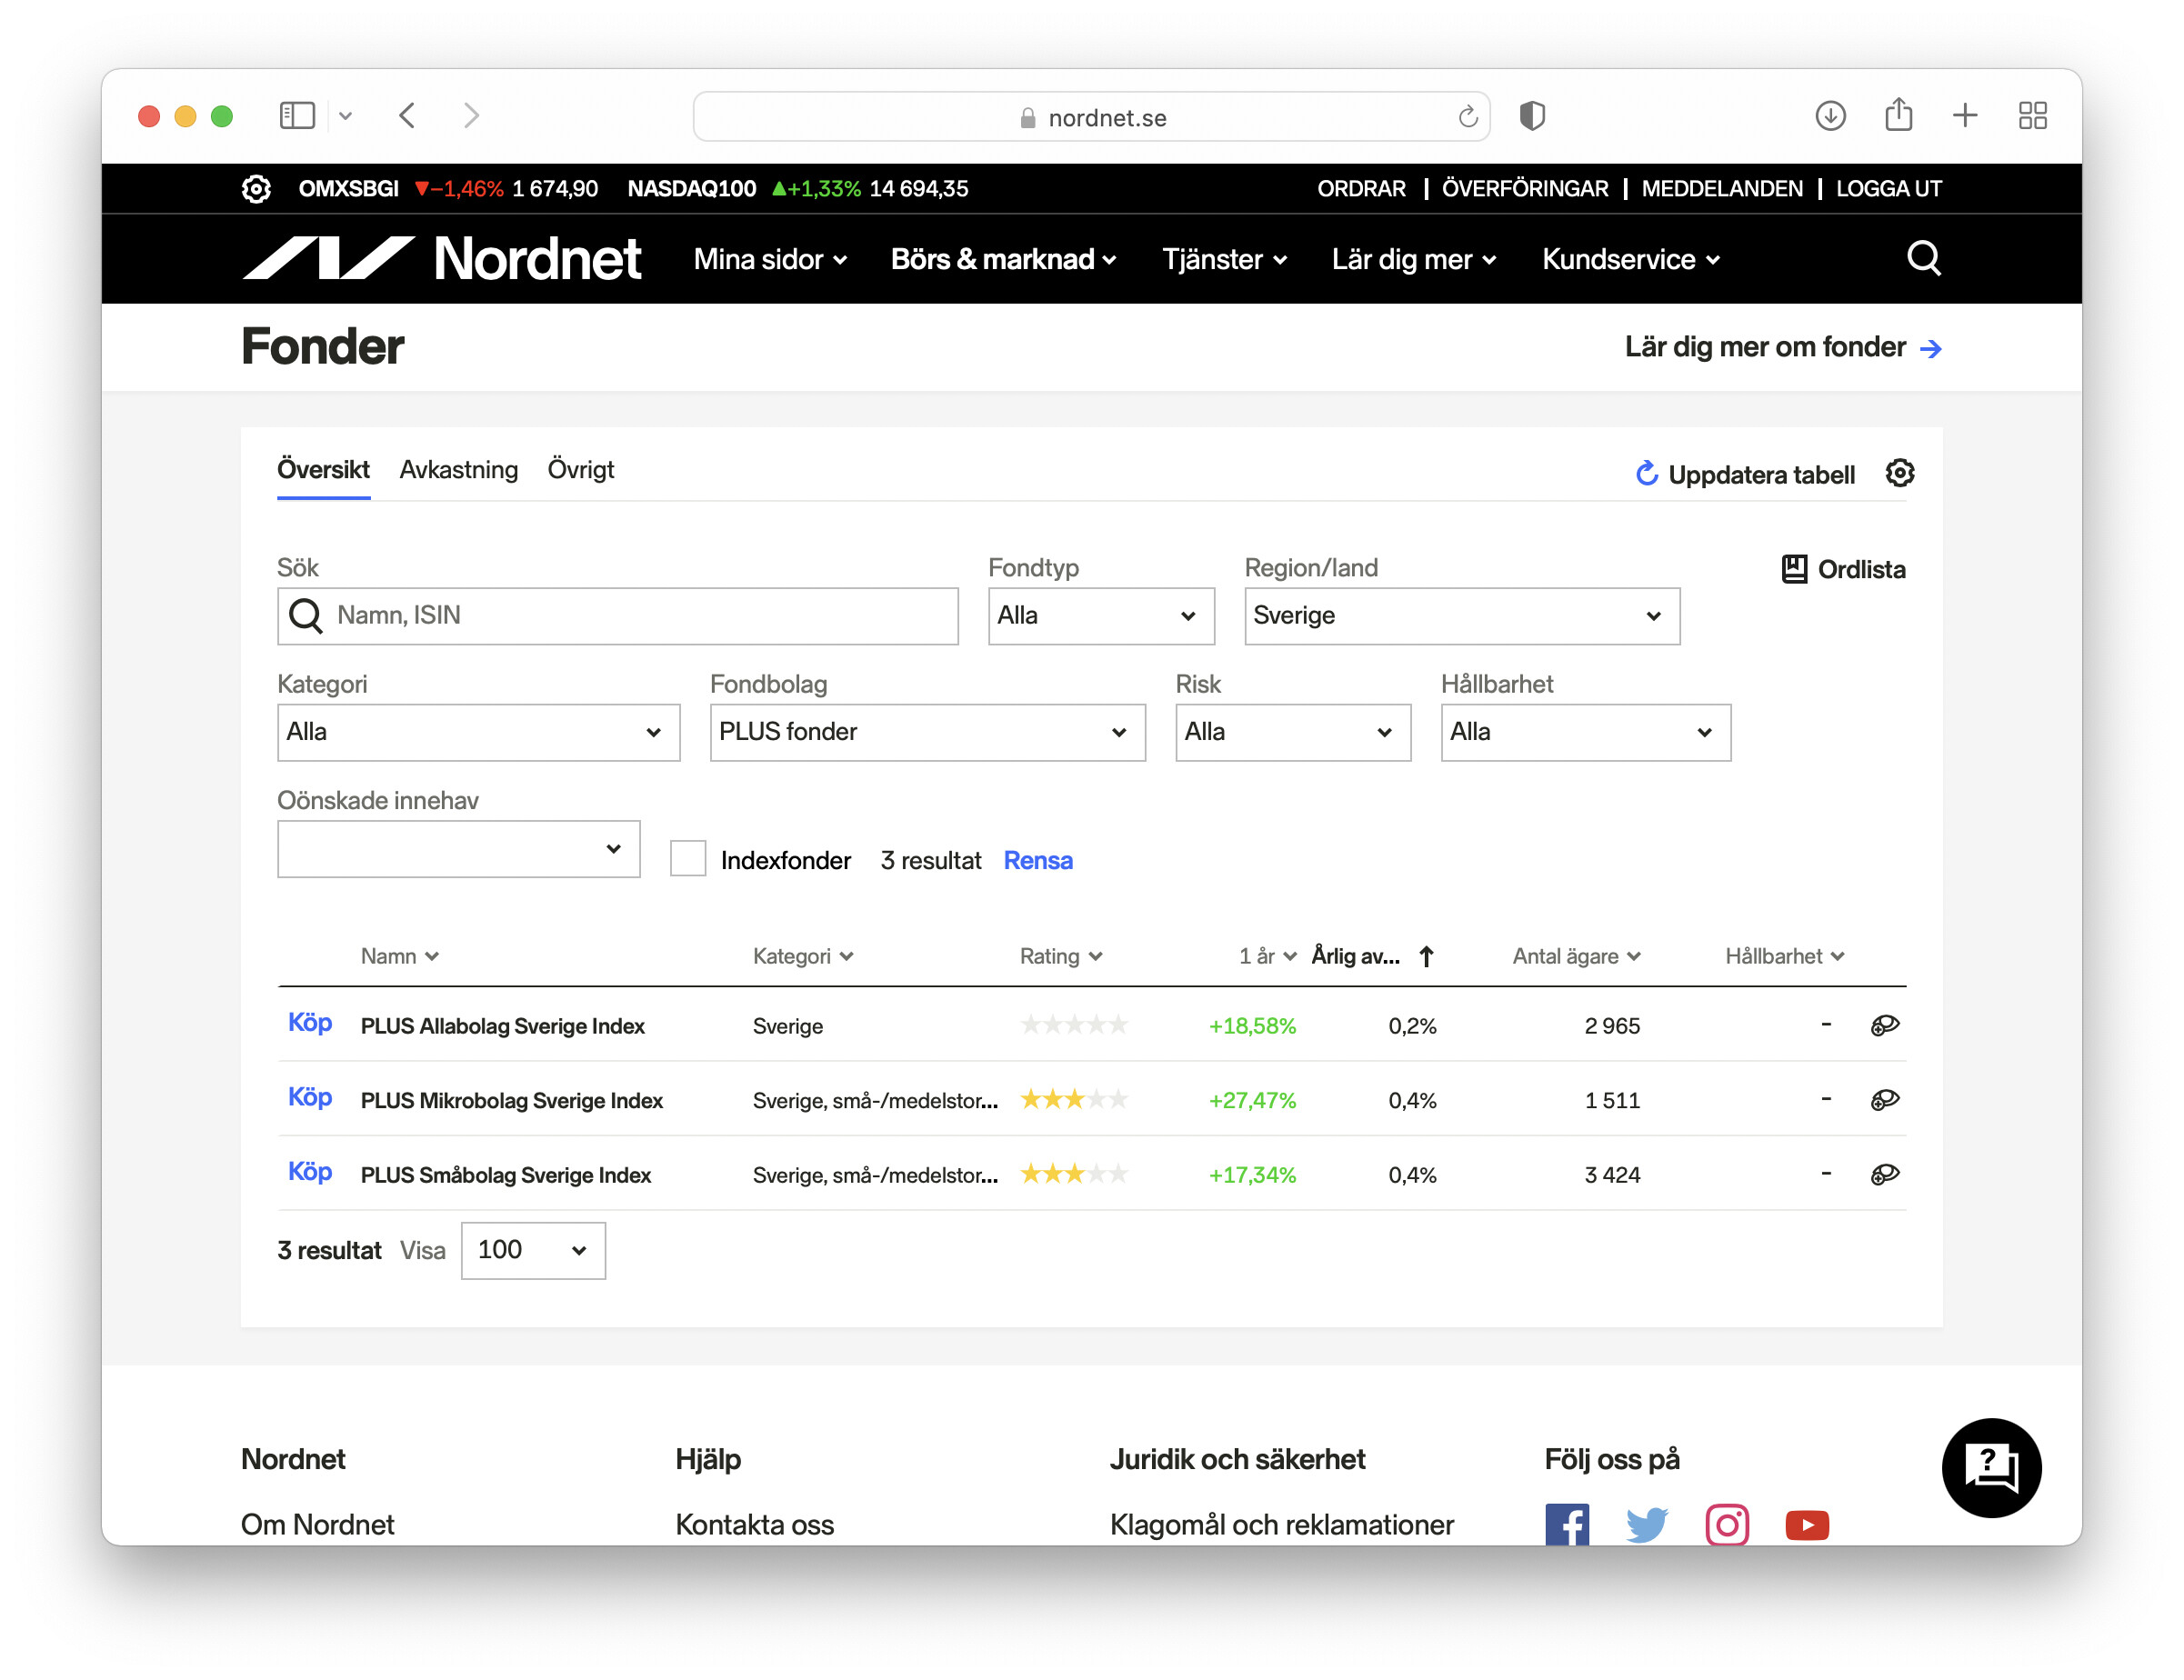Viewport: 2184px width, 1680px height.
Task: Open the Börs & marknad menu
Action: [1003, 260]
